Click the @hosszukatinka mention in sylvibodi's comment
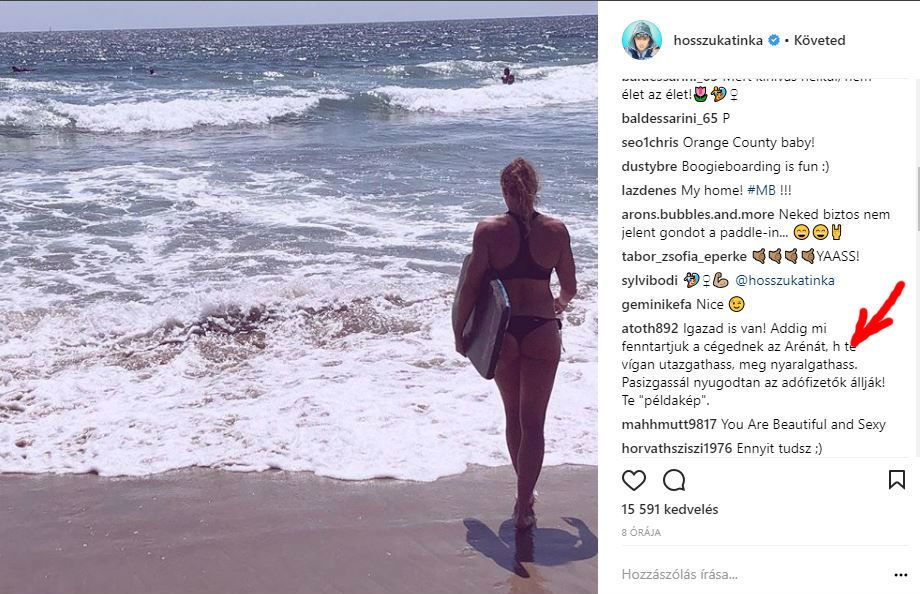920x594 pixels. click(x=784, y=281)
